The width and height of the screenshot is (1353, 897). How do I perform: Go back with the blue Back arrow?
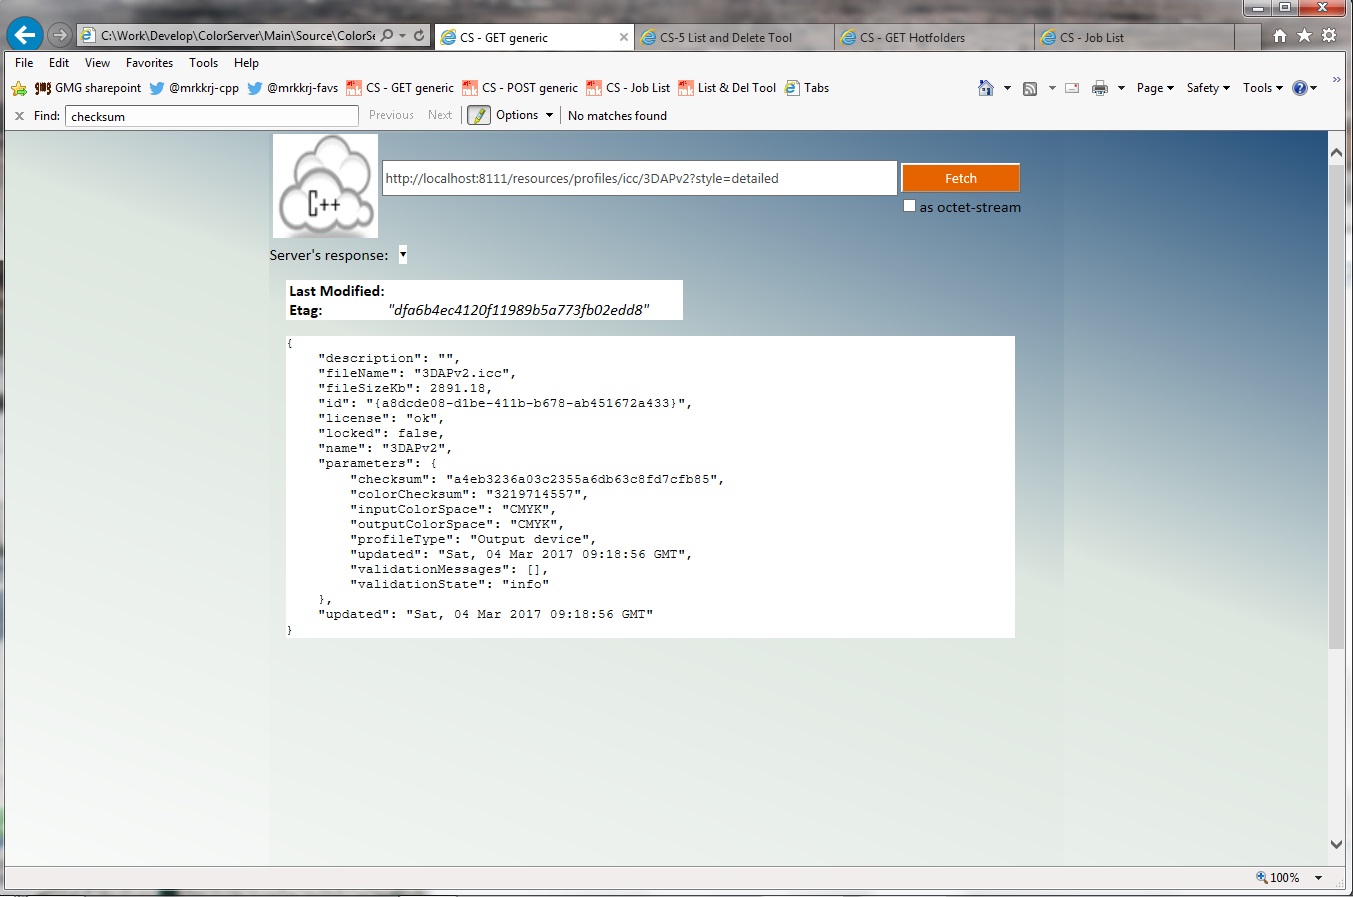pos(24,35)
